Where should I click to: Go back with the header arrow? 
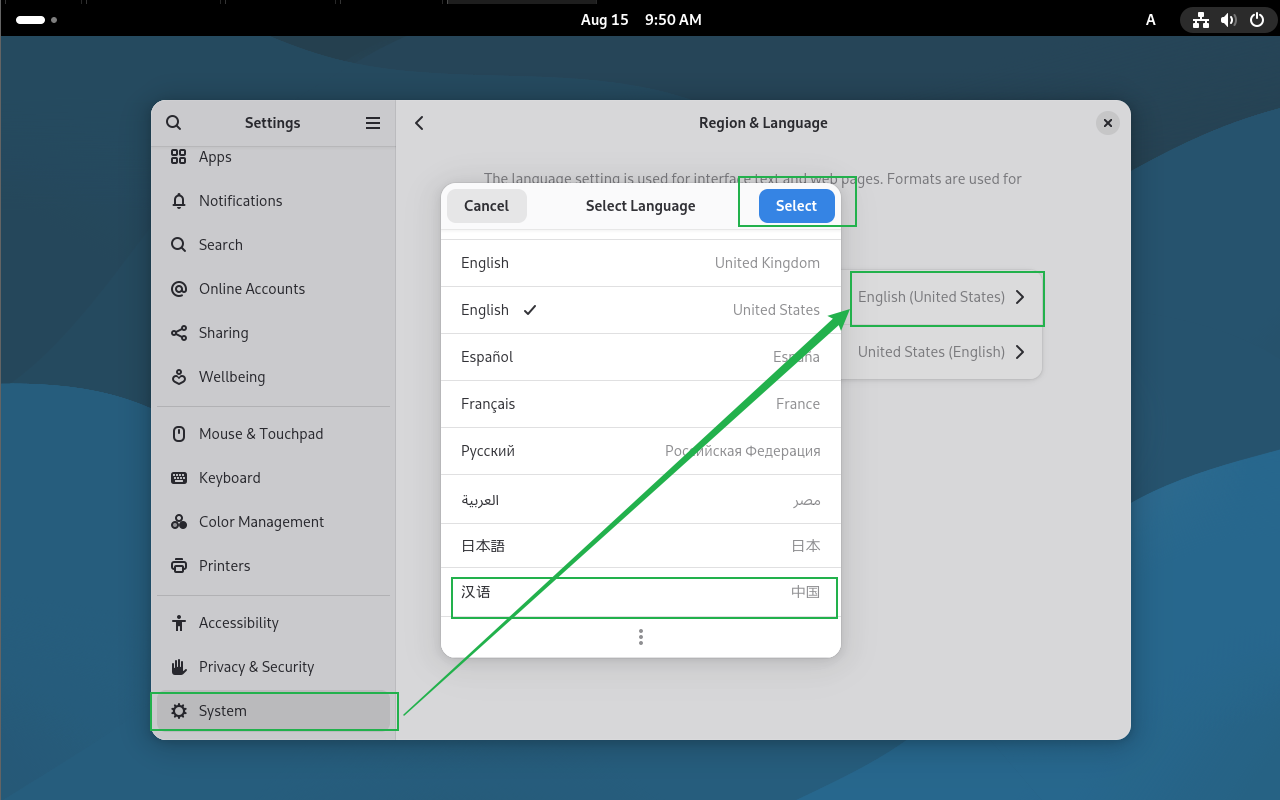coord(419,123)
